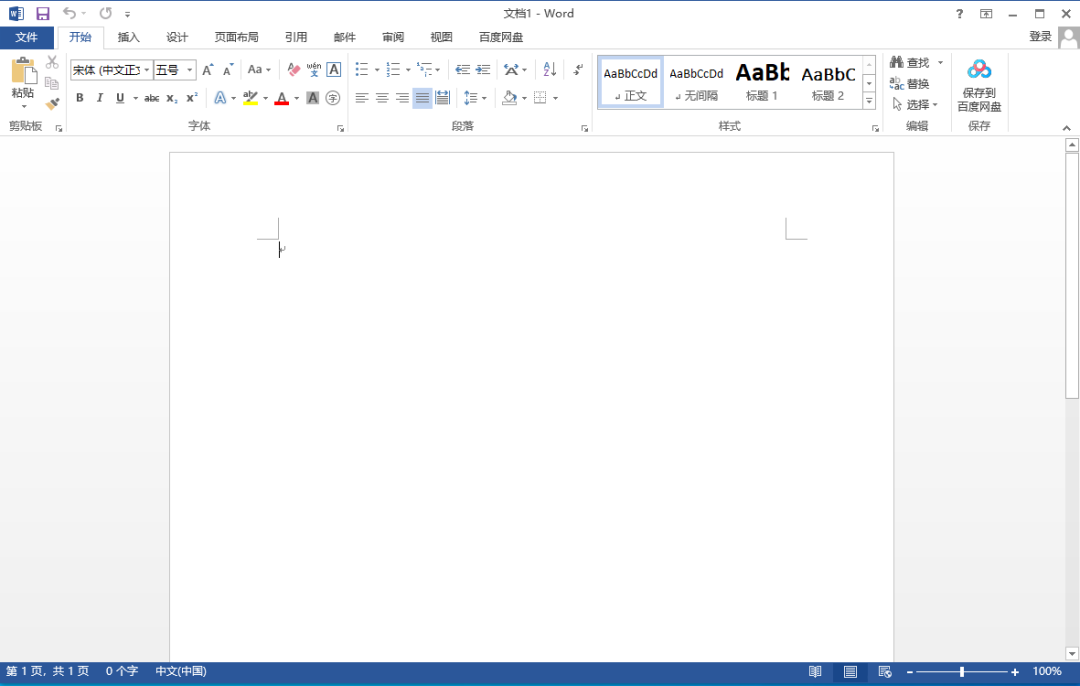Sort text with the A-Z sort icon
Image resolution: width=1080 pixels, height=686 pixels.
click(549, 69)
